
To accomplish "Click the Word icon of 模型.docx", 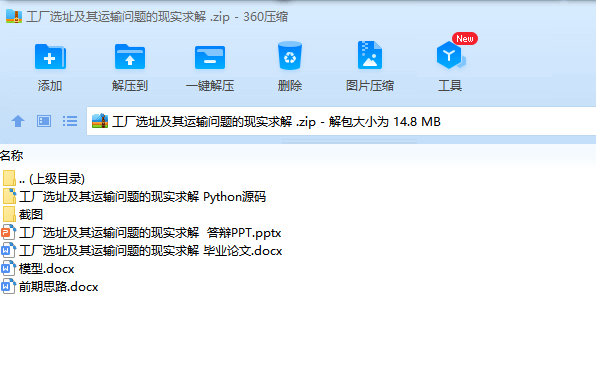I will click(x=9, y=269).
